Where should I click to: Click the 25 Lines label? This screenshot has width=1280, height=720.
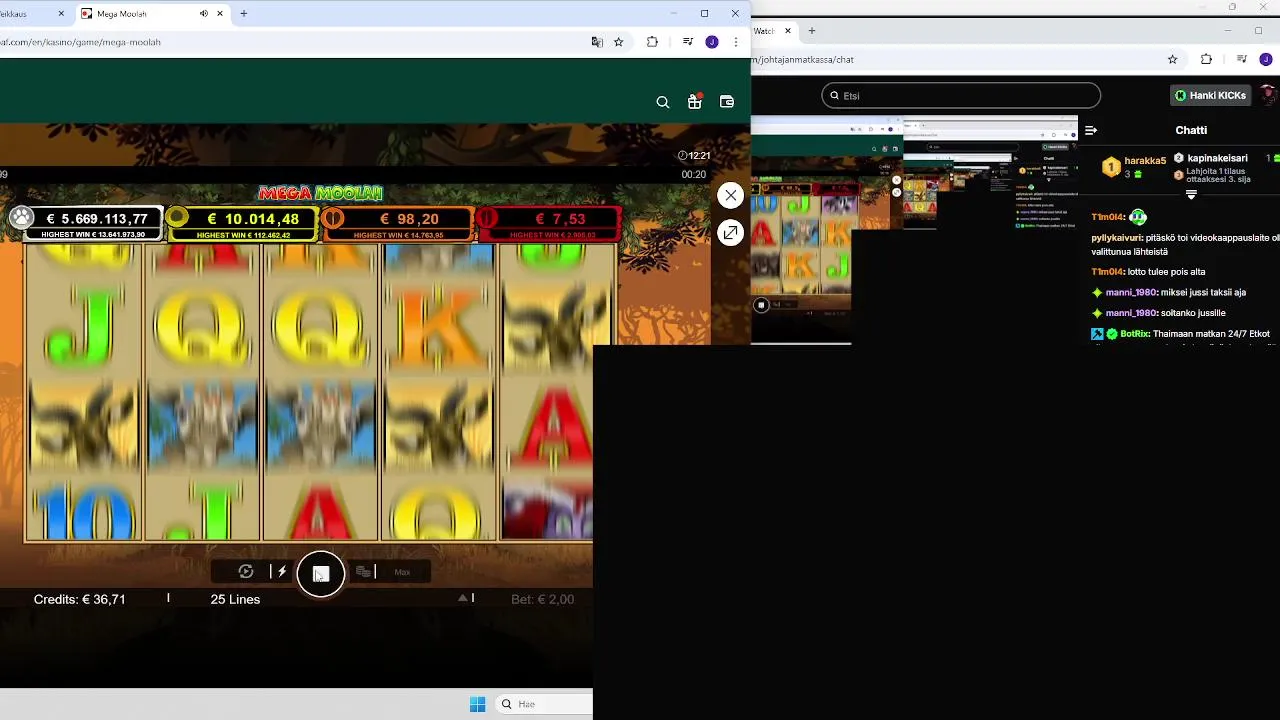[x=235, y=599]
